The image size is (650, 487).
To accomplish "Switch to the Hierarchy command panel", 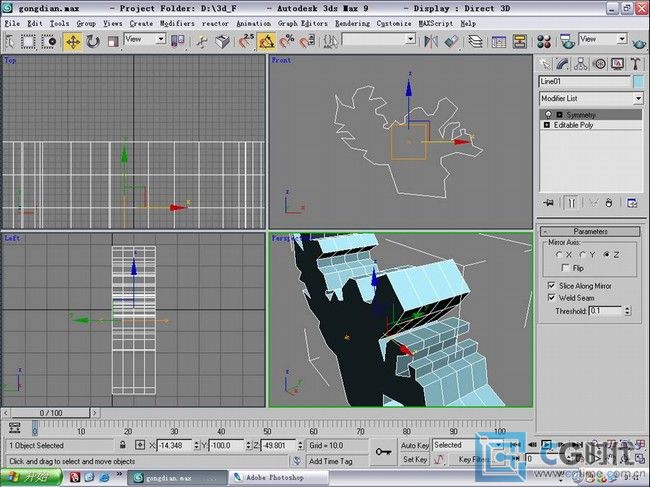I will coord(581,64).
